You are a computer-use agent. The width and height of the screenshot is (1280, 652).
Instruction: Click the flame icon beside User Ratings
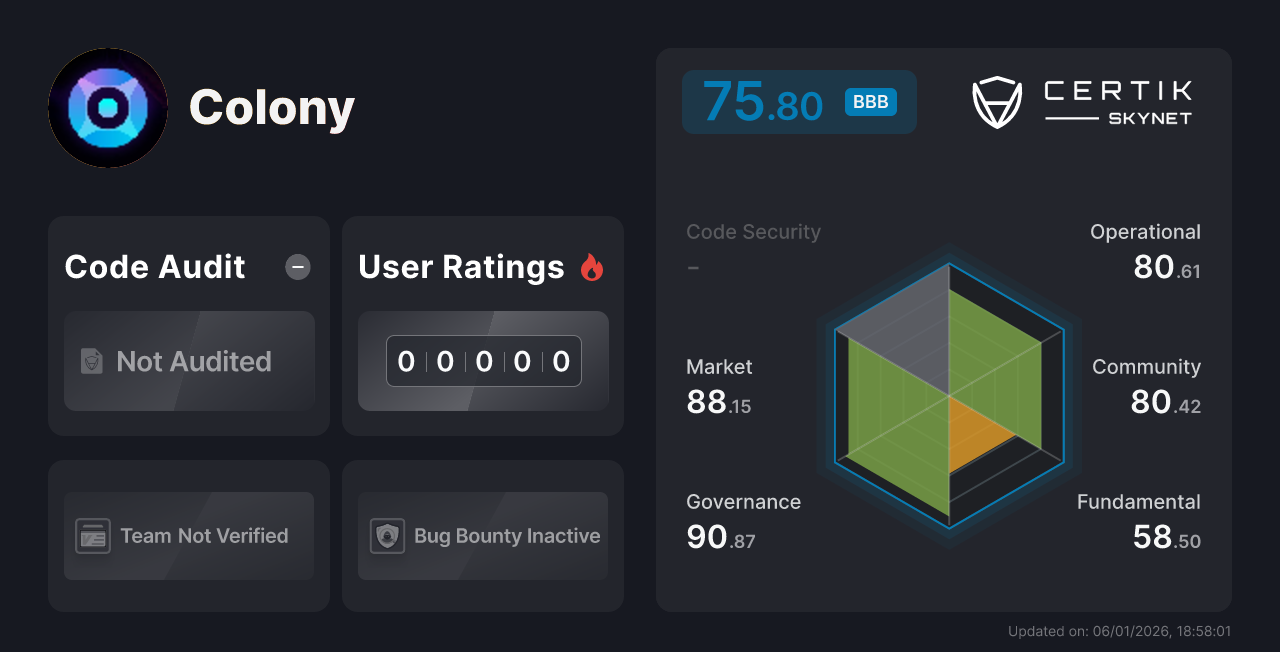[x=591, y=267]
